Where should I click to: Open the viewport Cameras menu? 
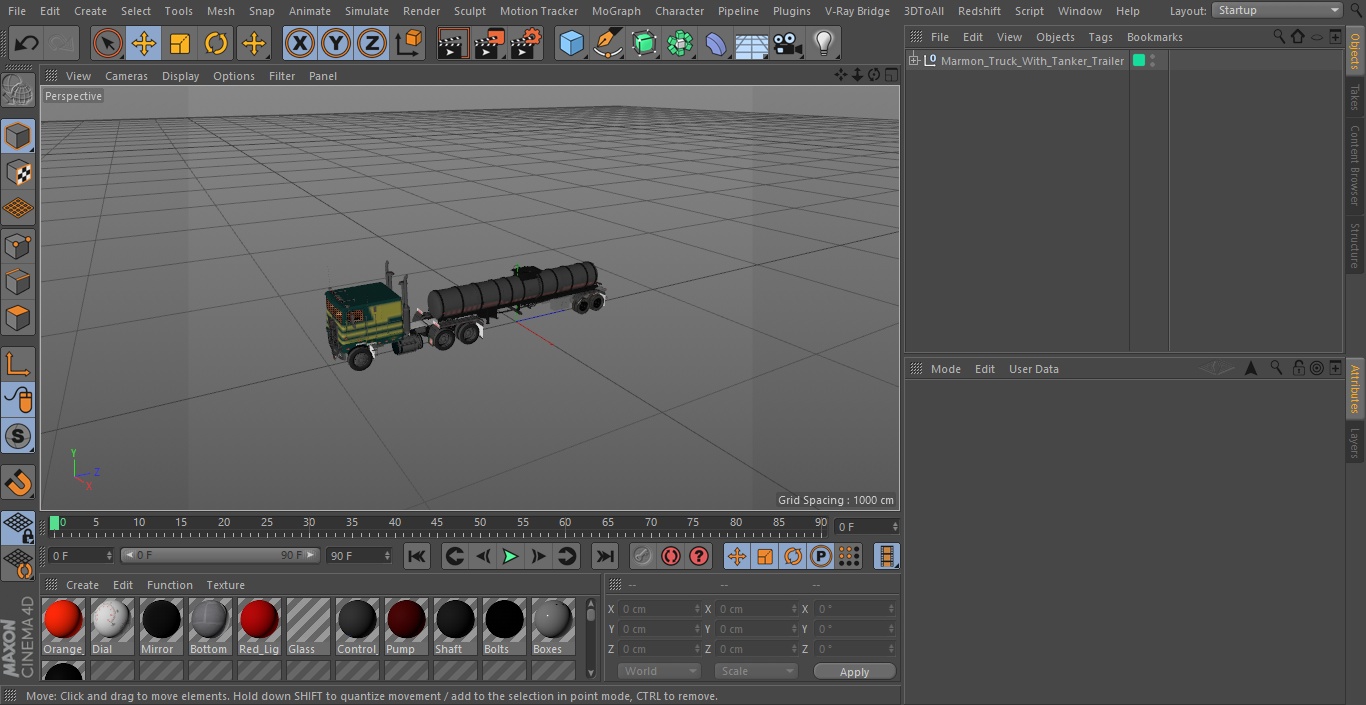point(126,76)
